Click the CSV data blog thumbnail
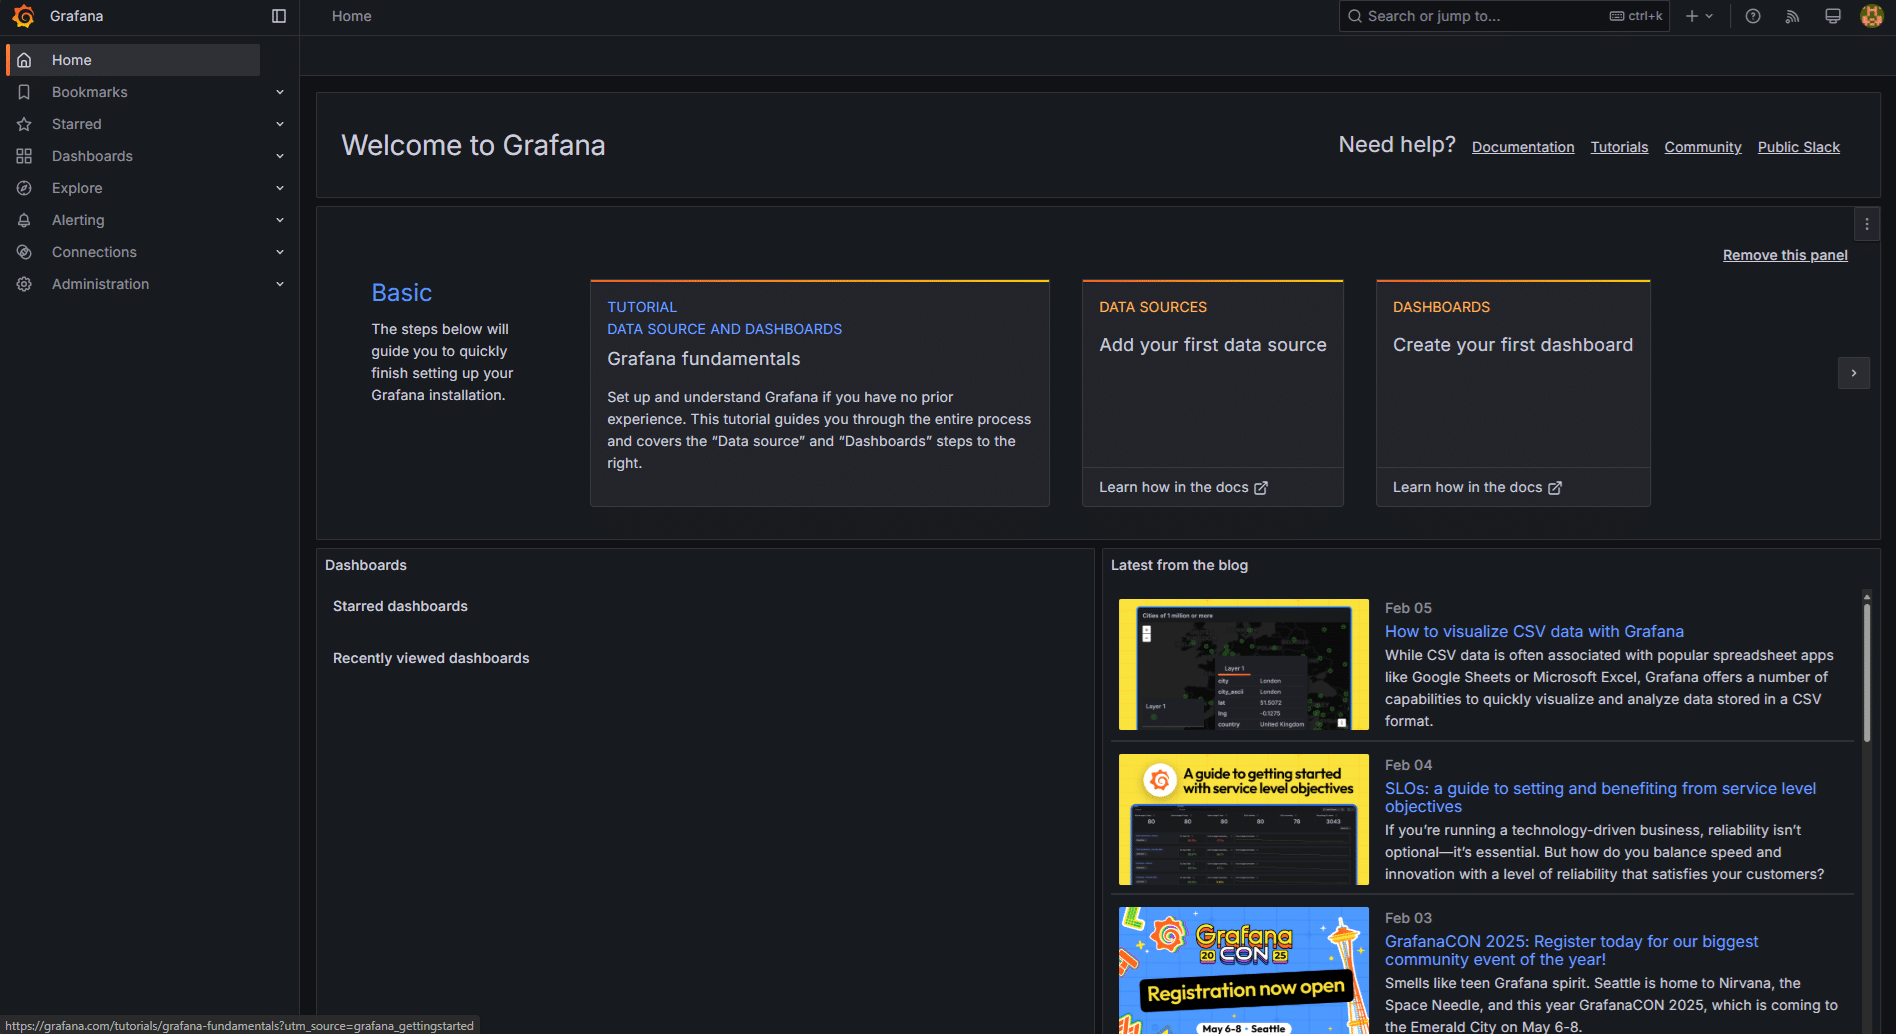 pyautogui.click(x=1244, y=664)
